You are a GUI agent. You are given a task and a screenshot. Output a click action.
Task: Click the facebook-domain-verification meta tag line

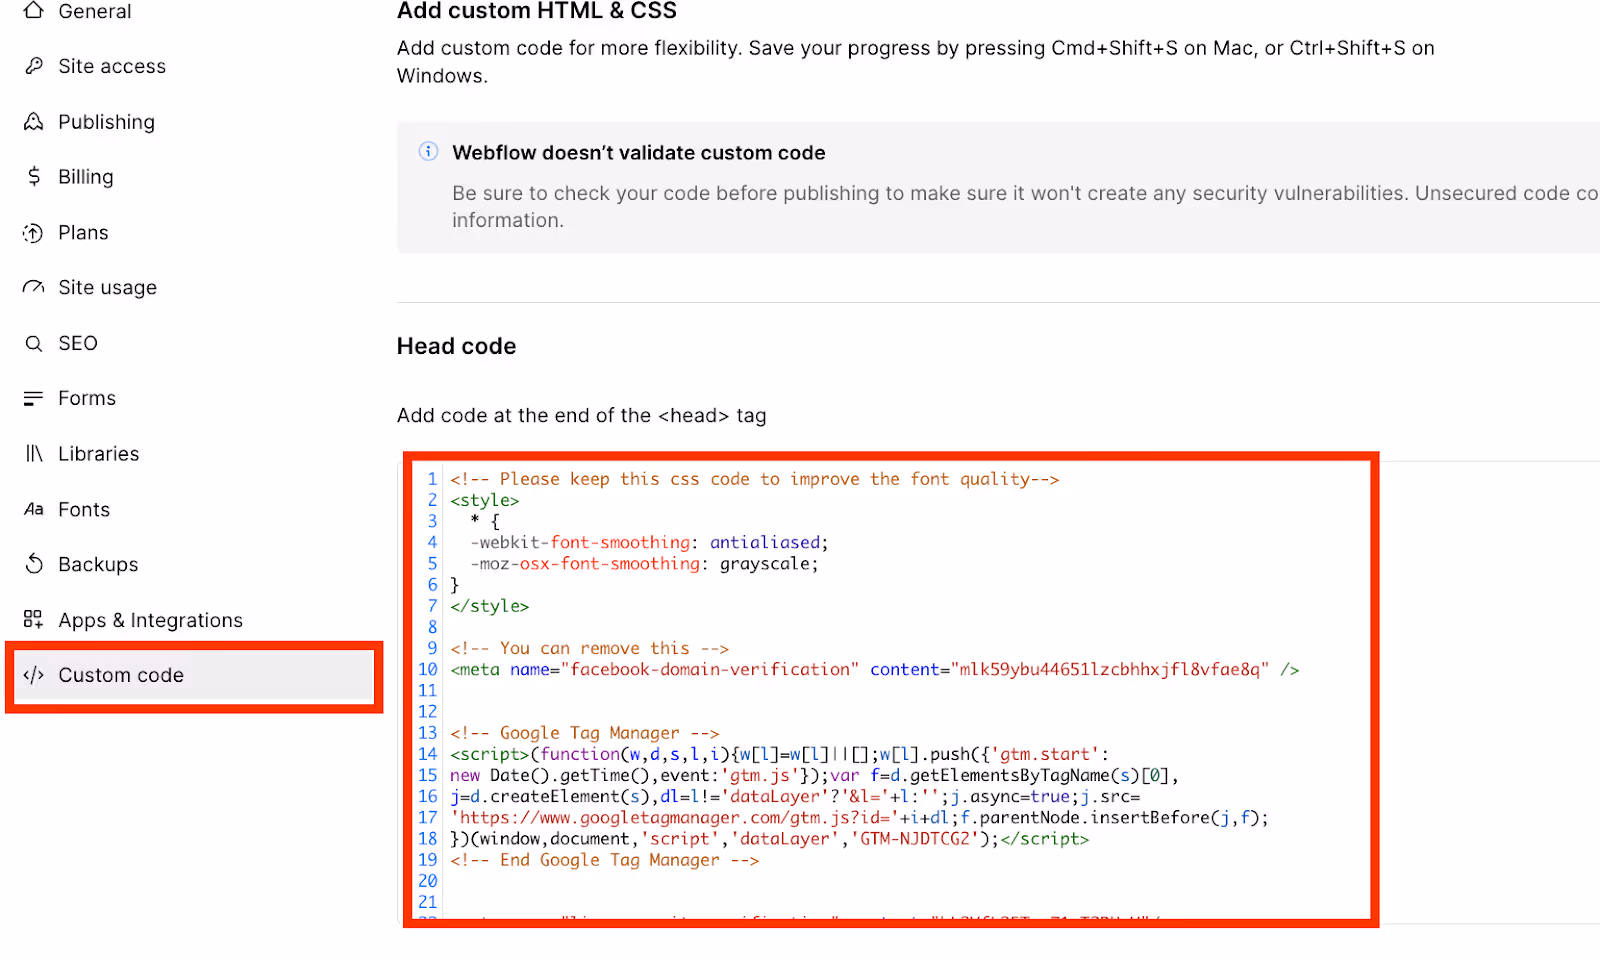[875, 670]
